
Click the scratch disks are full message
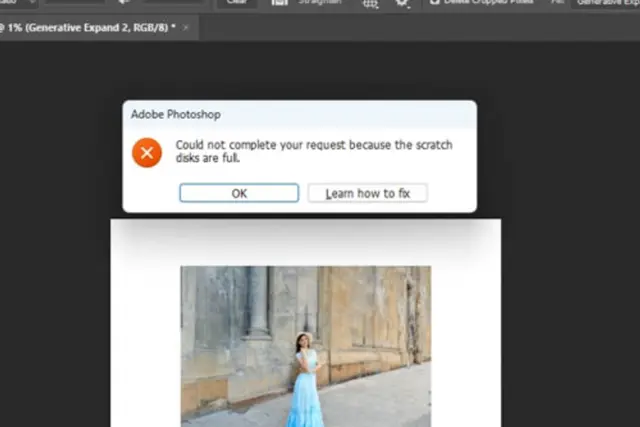point(314,151)
